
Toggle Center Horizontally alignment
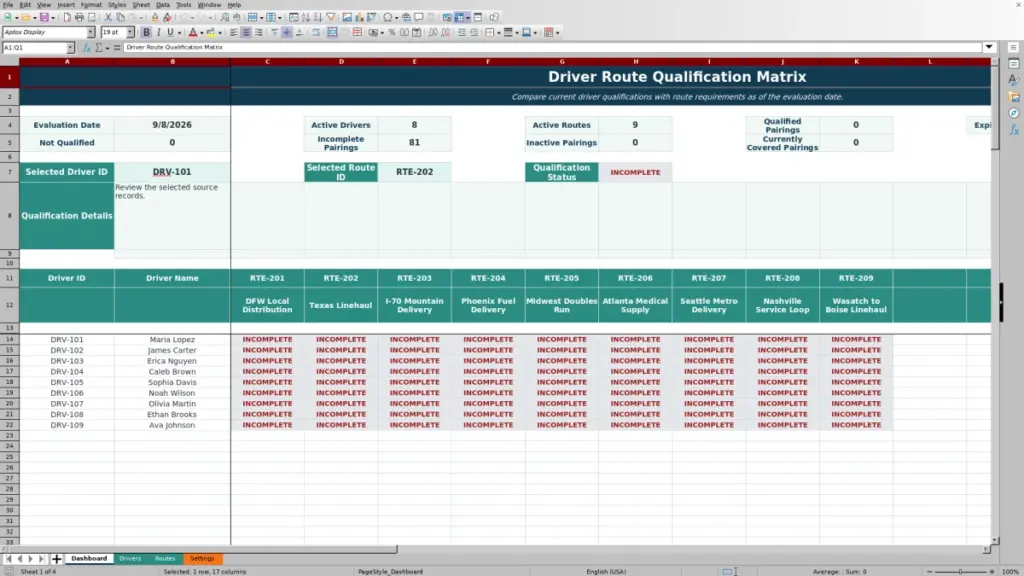coord(246,32)
